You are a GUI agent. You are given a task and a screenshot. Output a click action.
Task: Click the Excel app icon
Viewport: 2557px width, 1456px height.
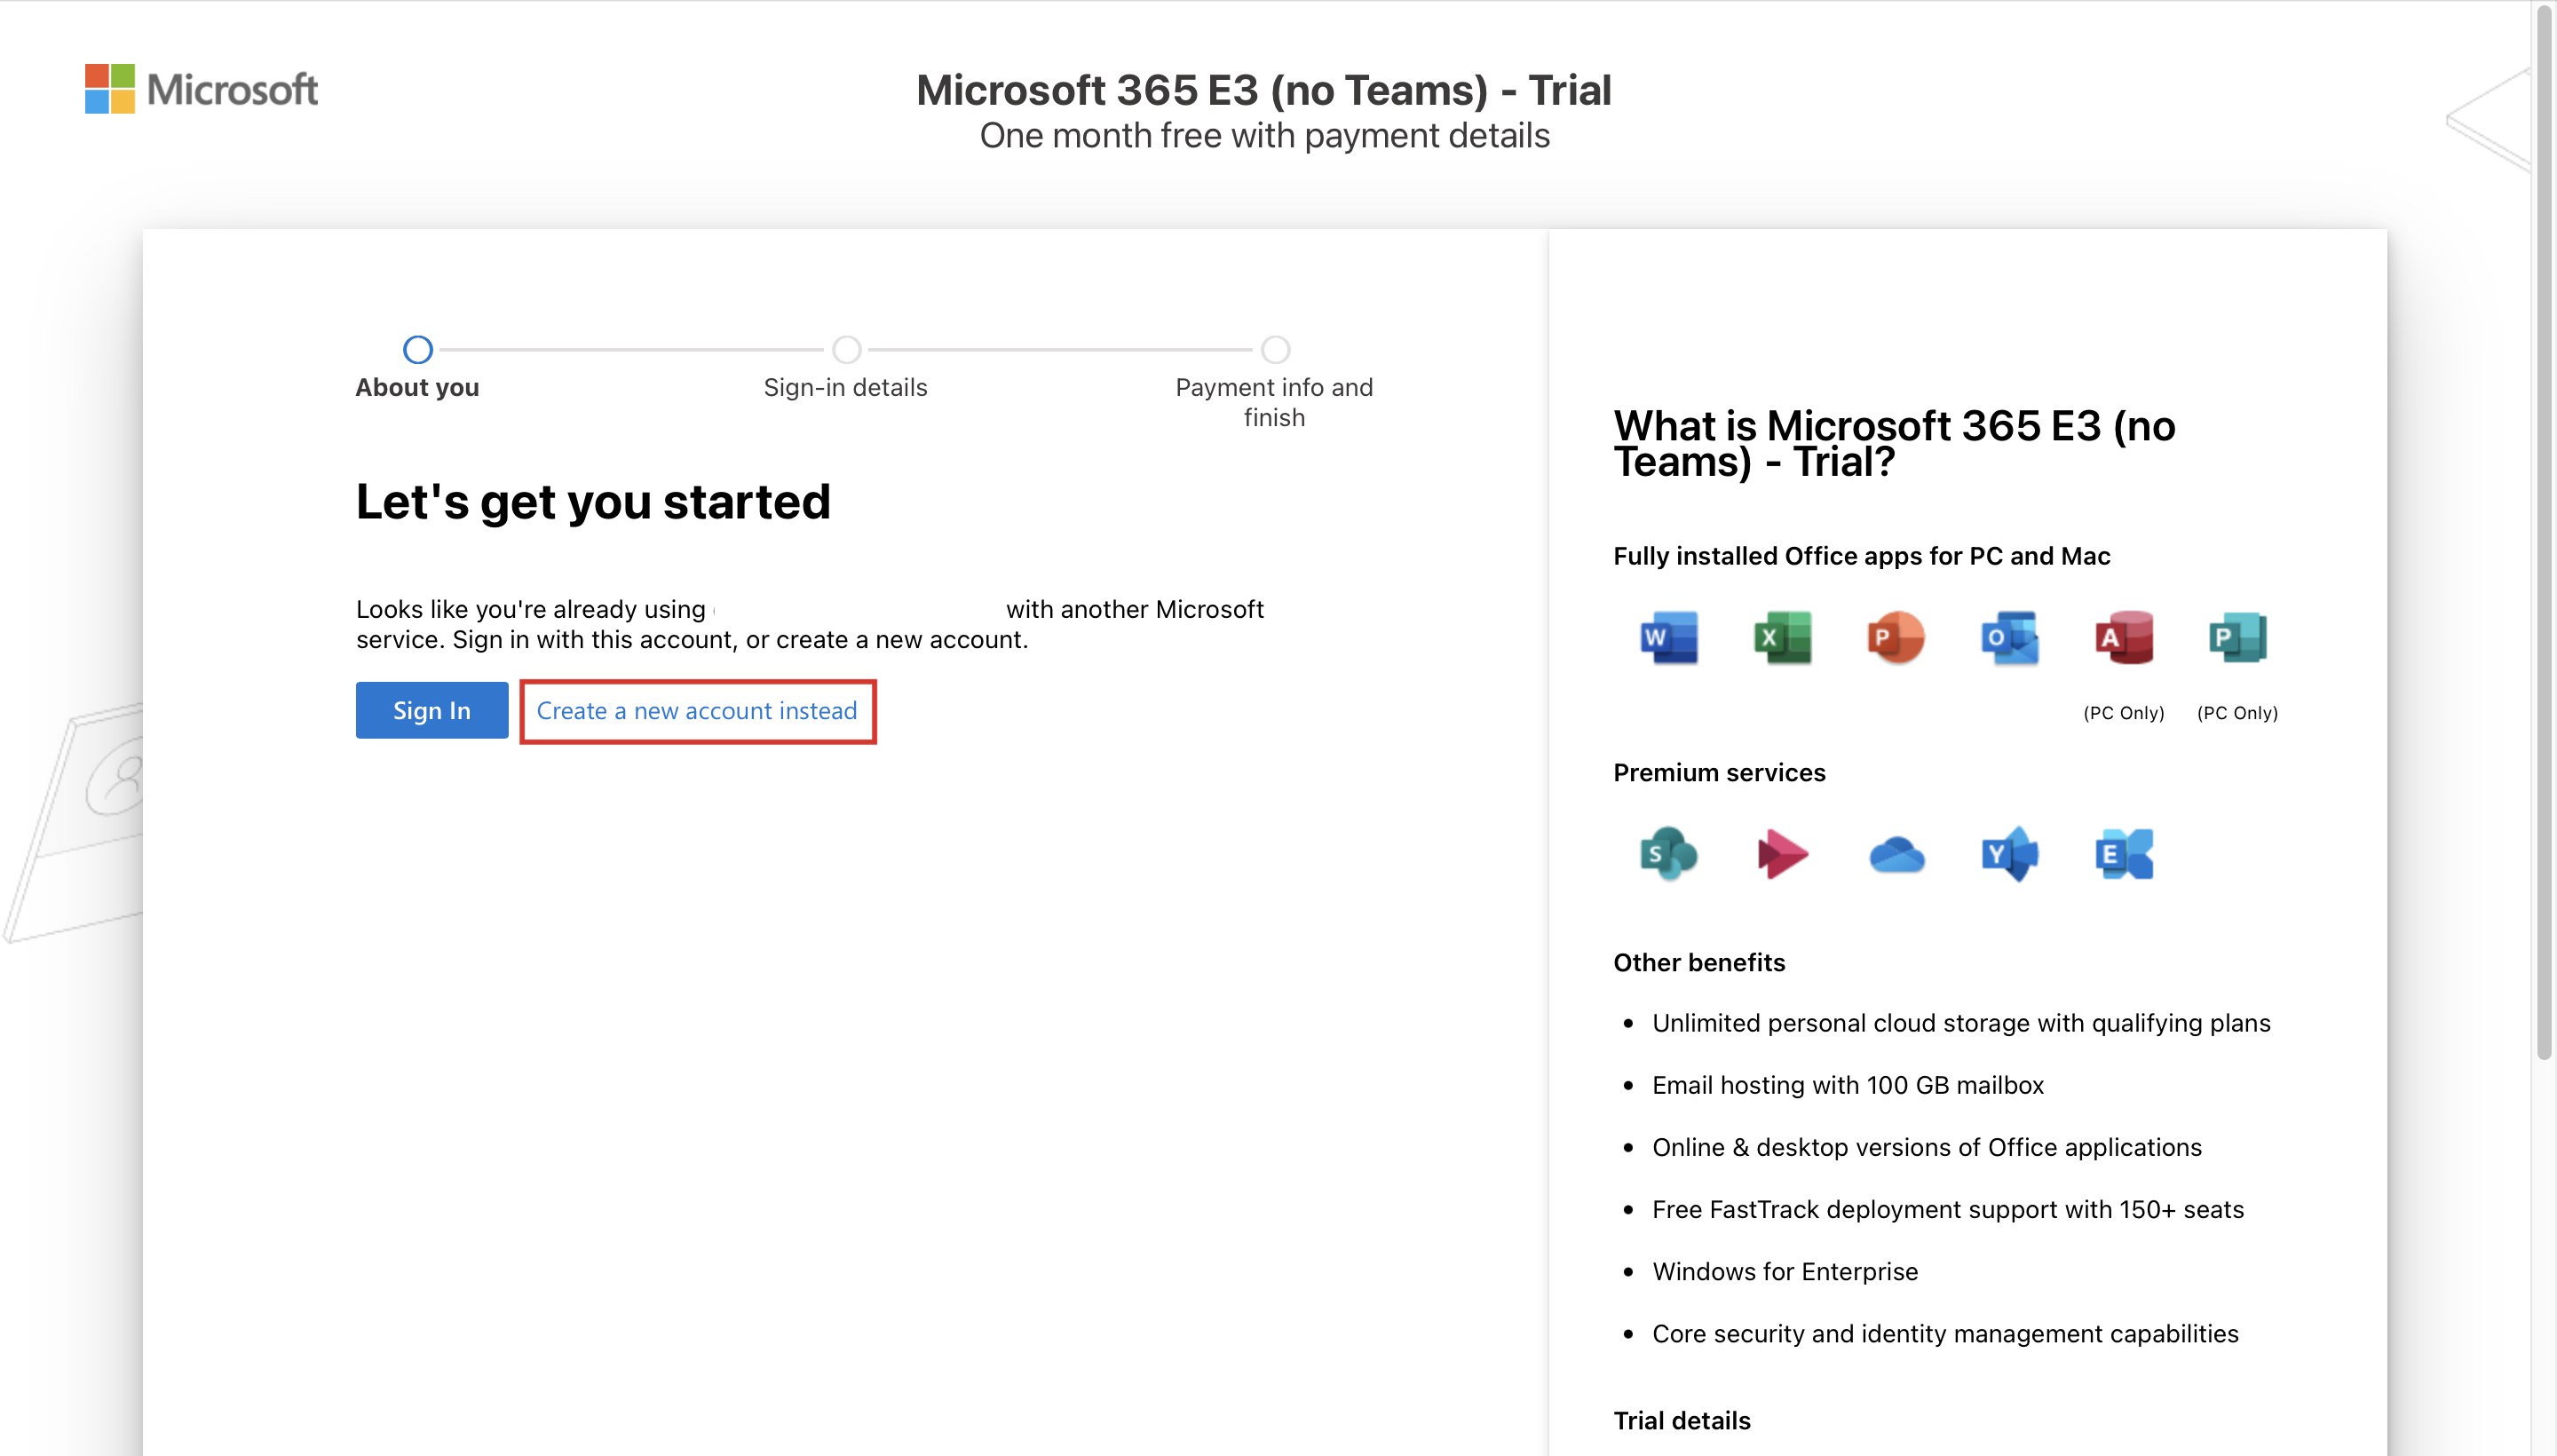point(1782,637)
